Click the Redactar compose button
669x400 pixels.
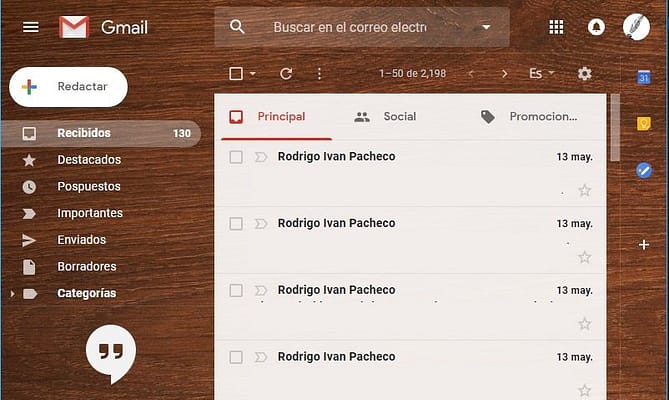(68, 87)
